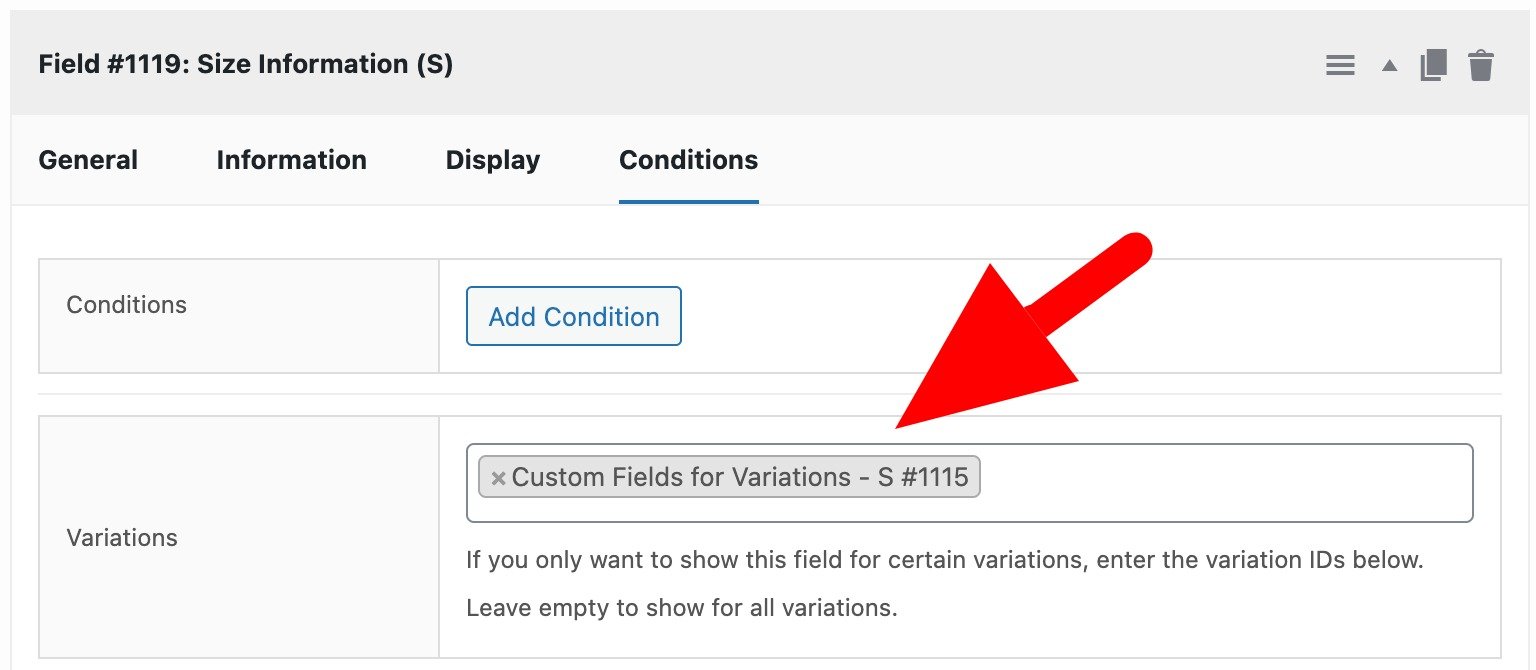
Task: Click the copy icon to clone Size Information field
Action: point(1434,64)
